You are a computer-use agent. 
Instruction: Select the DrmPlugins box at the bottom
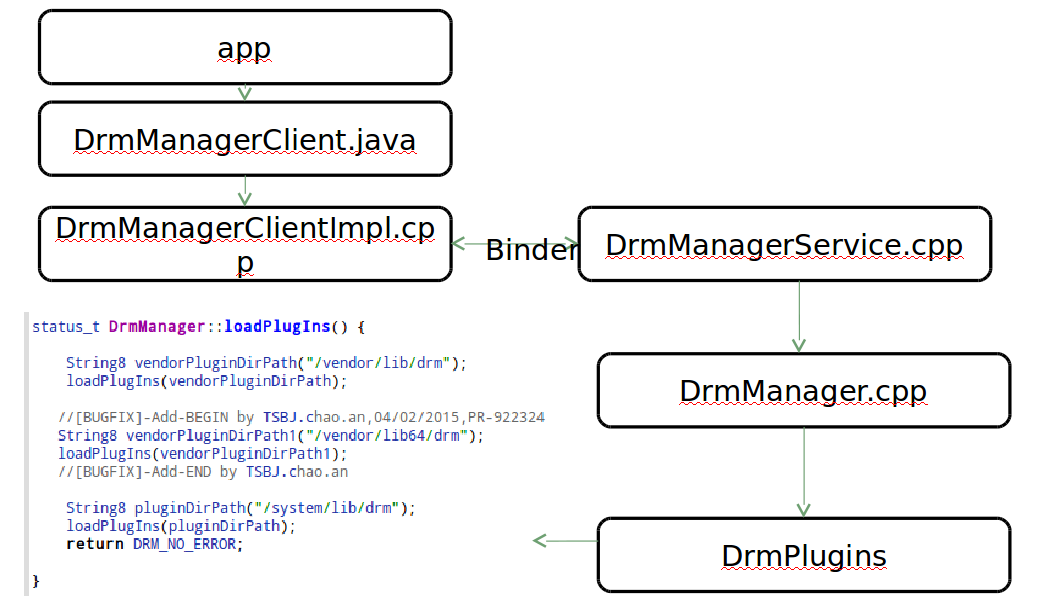pos(803,555)
